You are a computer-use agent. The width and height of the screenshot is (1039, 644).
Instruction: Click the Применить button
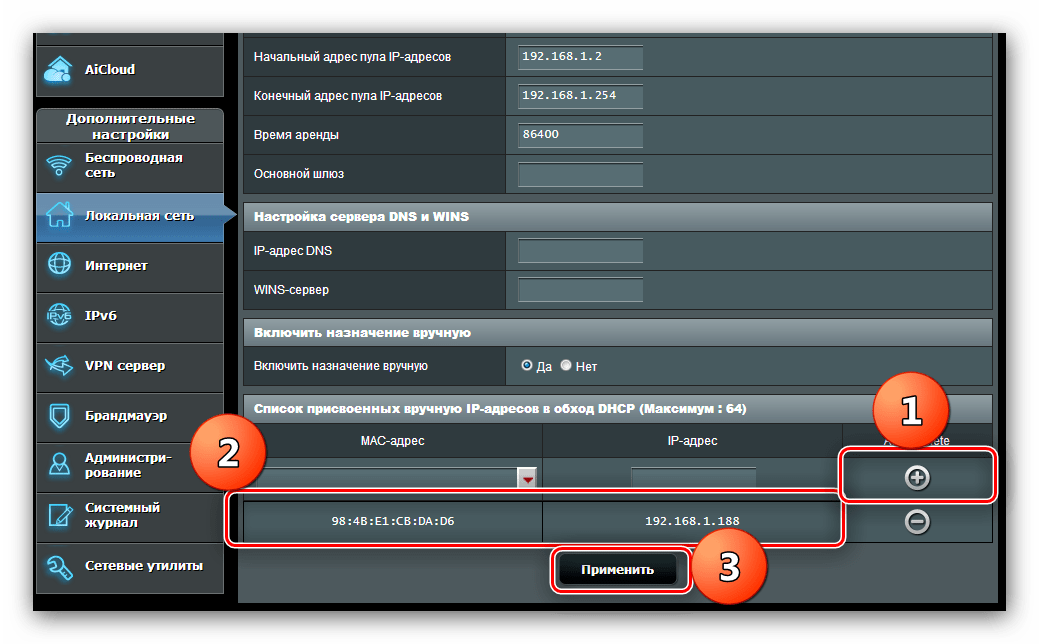click(x=618, y=570)
